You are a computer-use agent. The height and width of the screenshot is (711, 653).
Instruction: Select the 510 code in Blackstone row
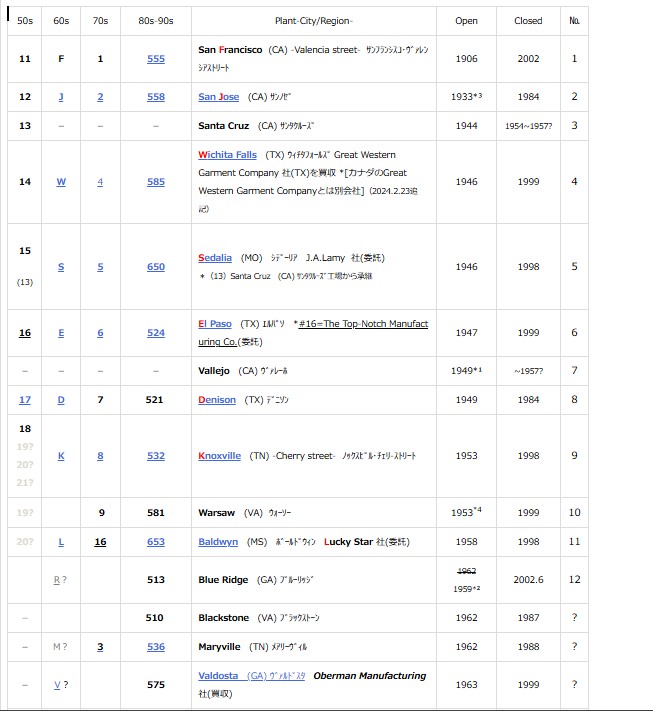(x=154, y=618)
